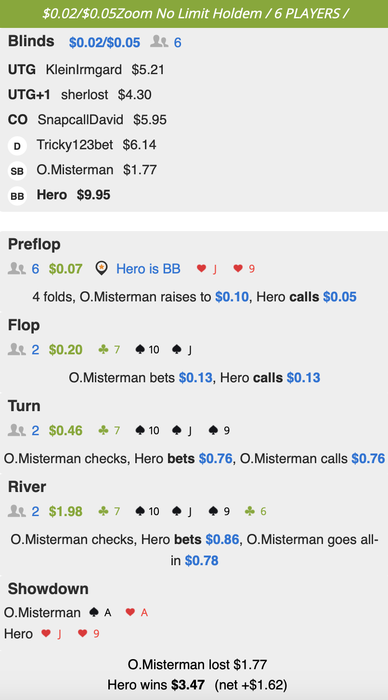Click the Hero bets $0.76 amount

click(x=216, y=458)
